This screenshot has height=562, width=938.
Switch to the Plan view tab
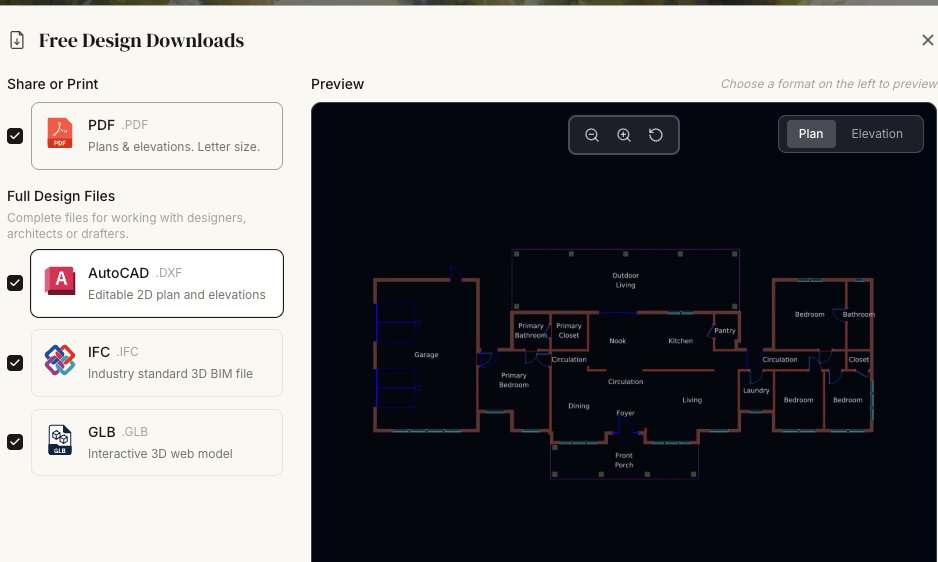click(x=811, y=134)
